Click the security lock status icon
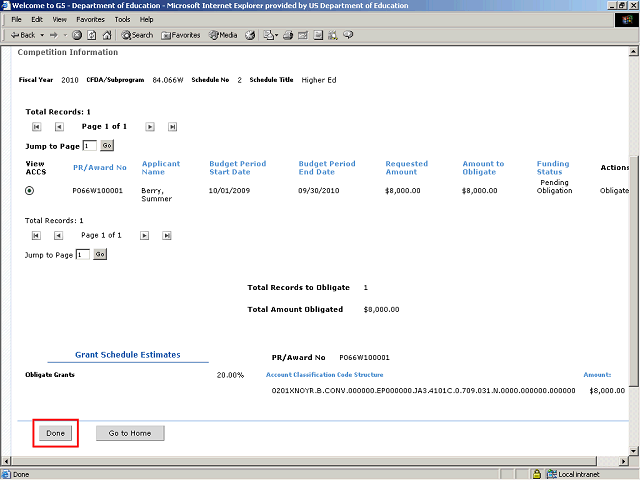640x480 pixels. pos(536,474)
